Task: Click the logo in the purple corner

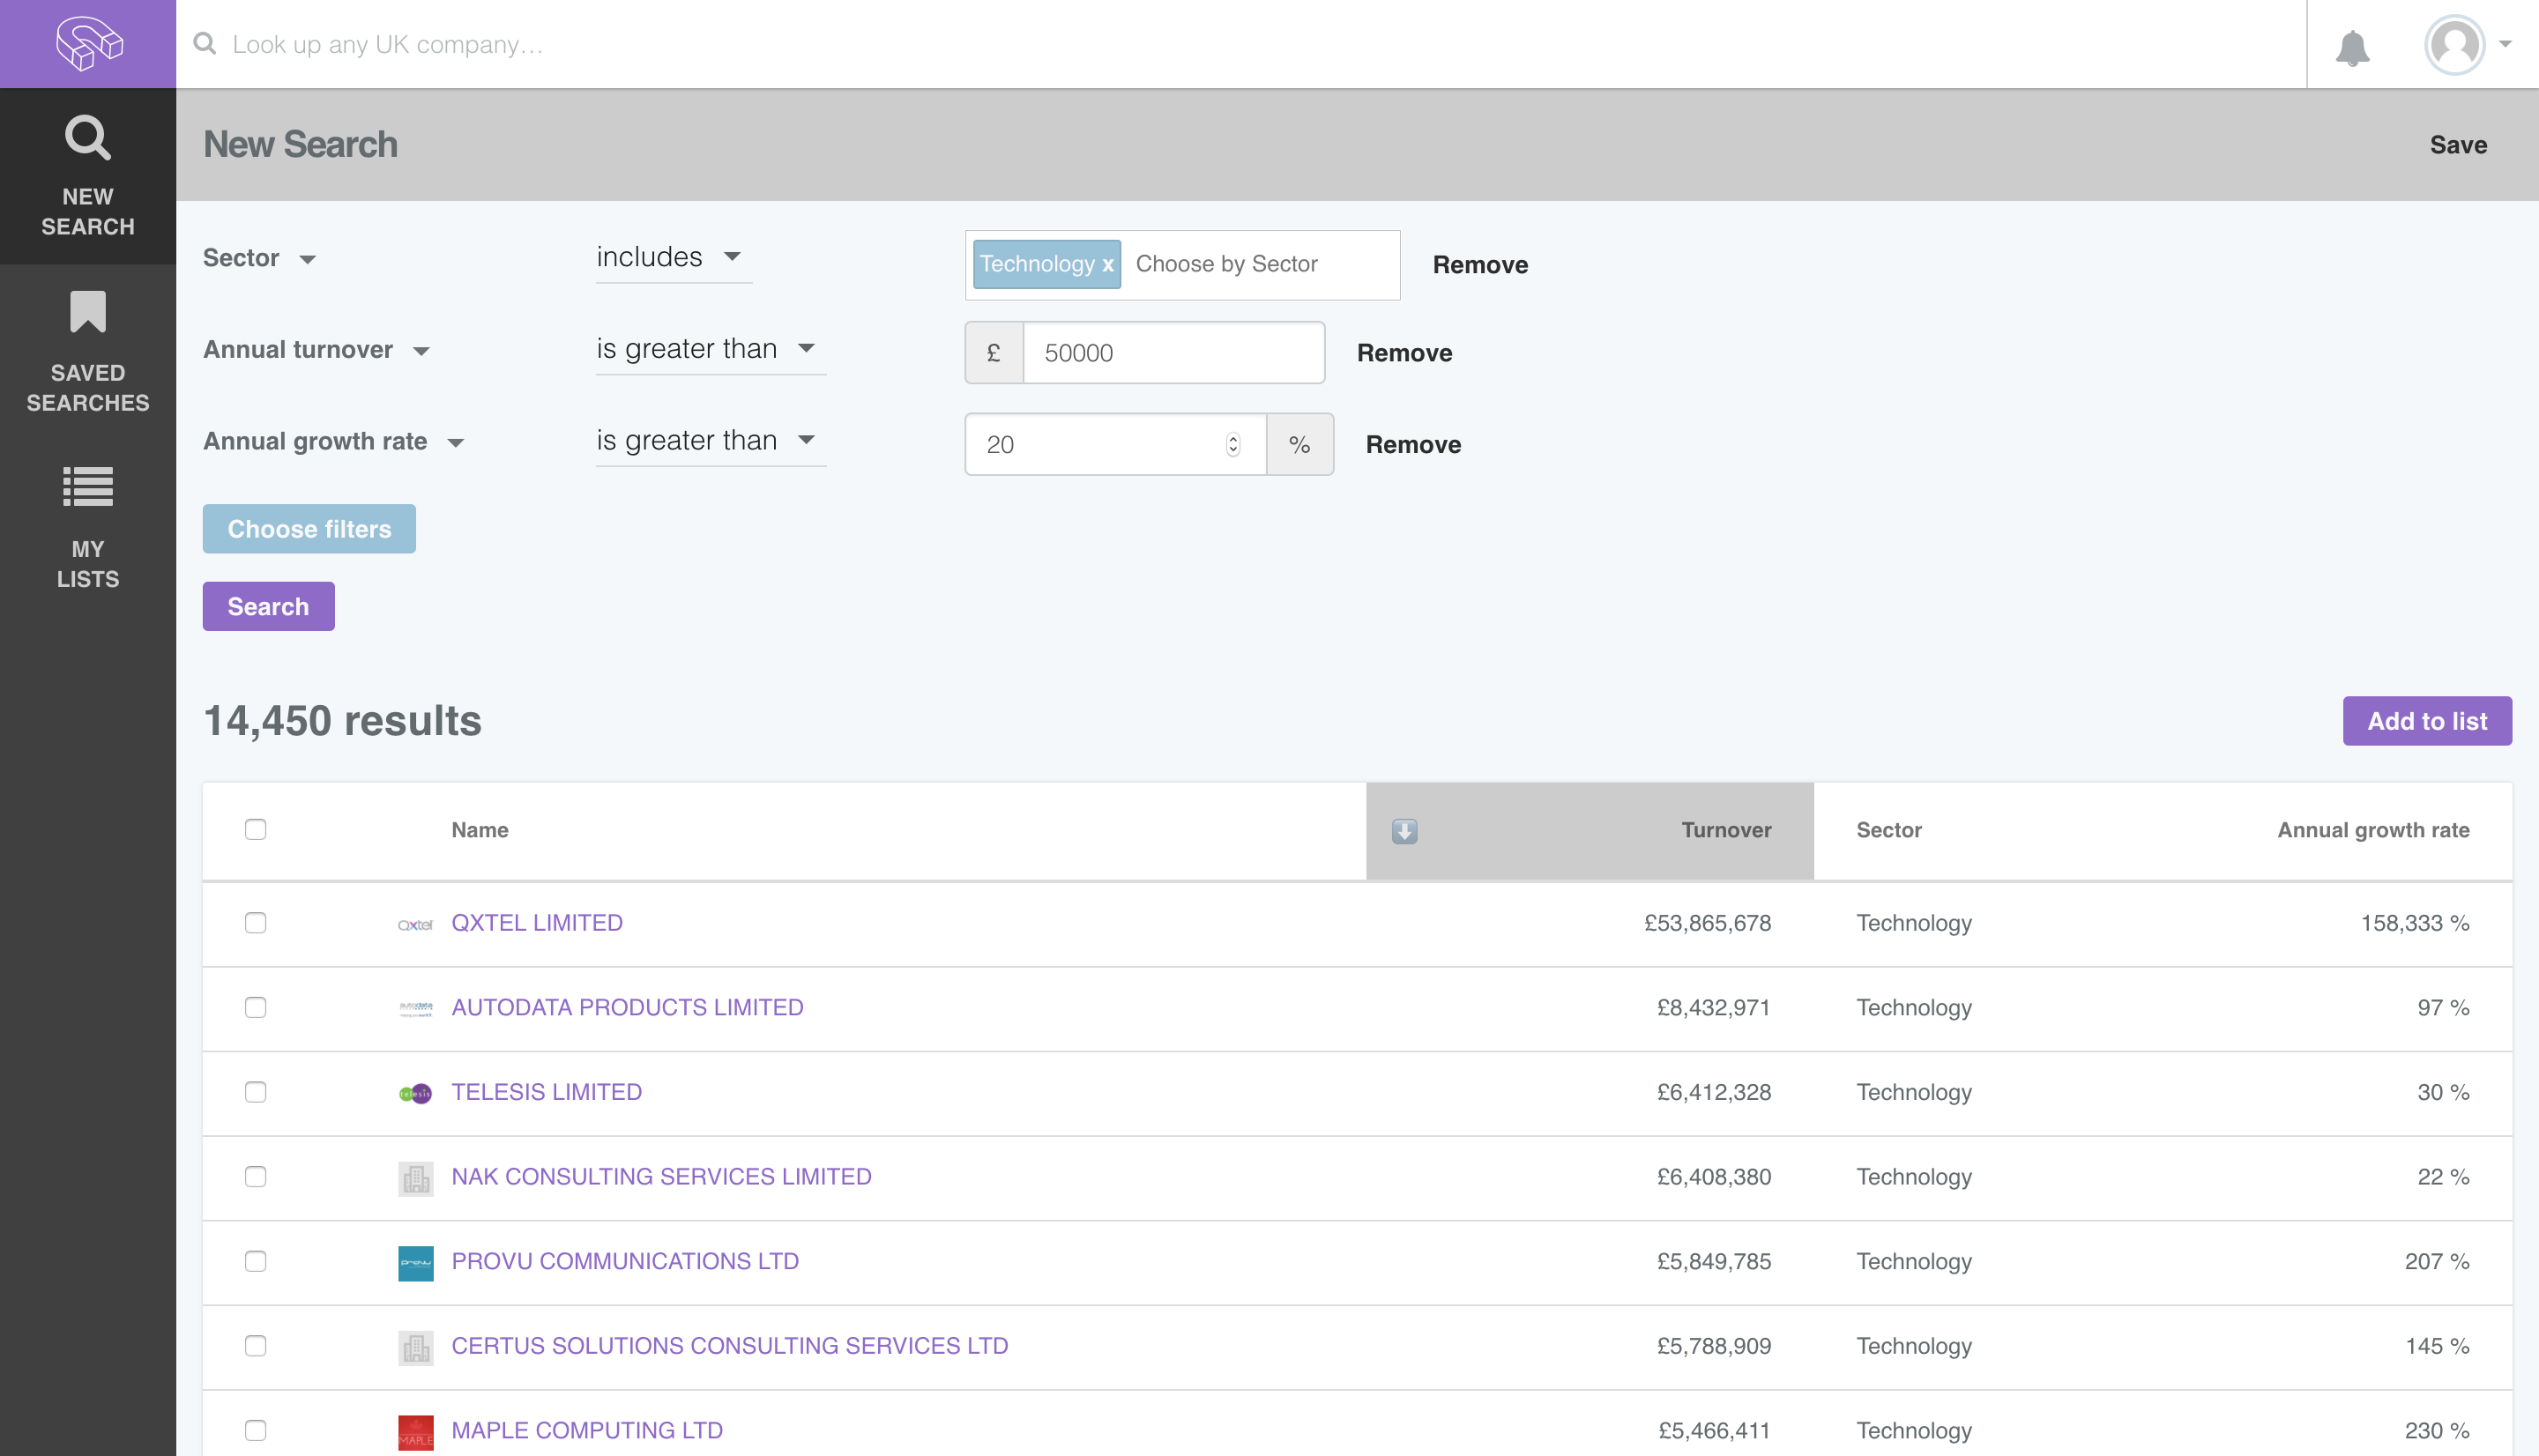Action: click(88, 44)
